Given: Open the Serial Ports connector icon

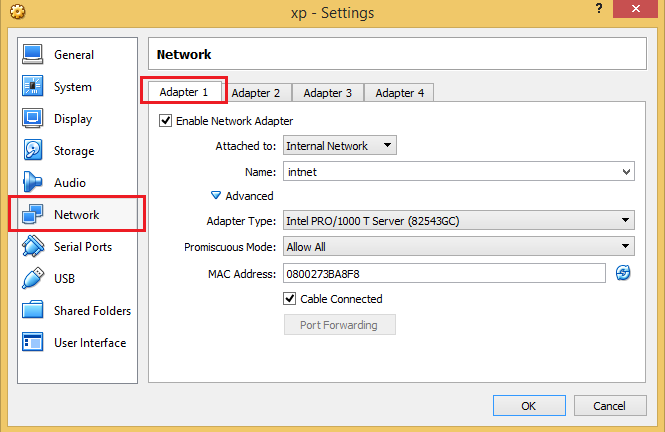Looking at the screenshot, I should point(33,246).
